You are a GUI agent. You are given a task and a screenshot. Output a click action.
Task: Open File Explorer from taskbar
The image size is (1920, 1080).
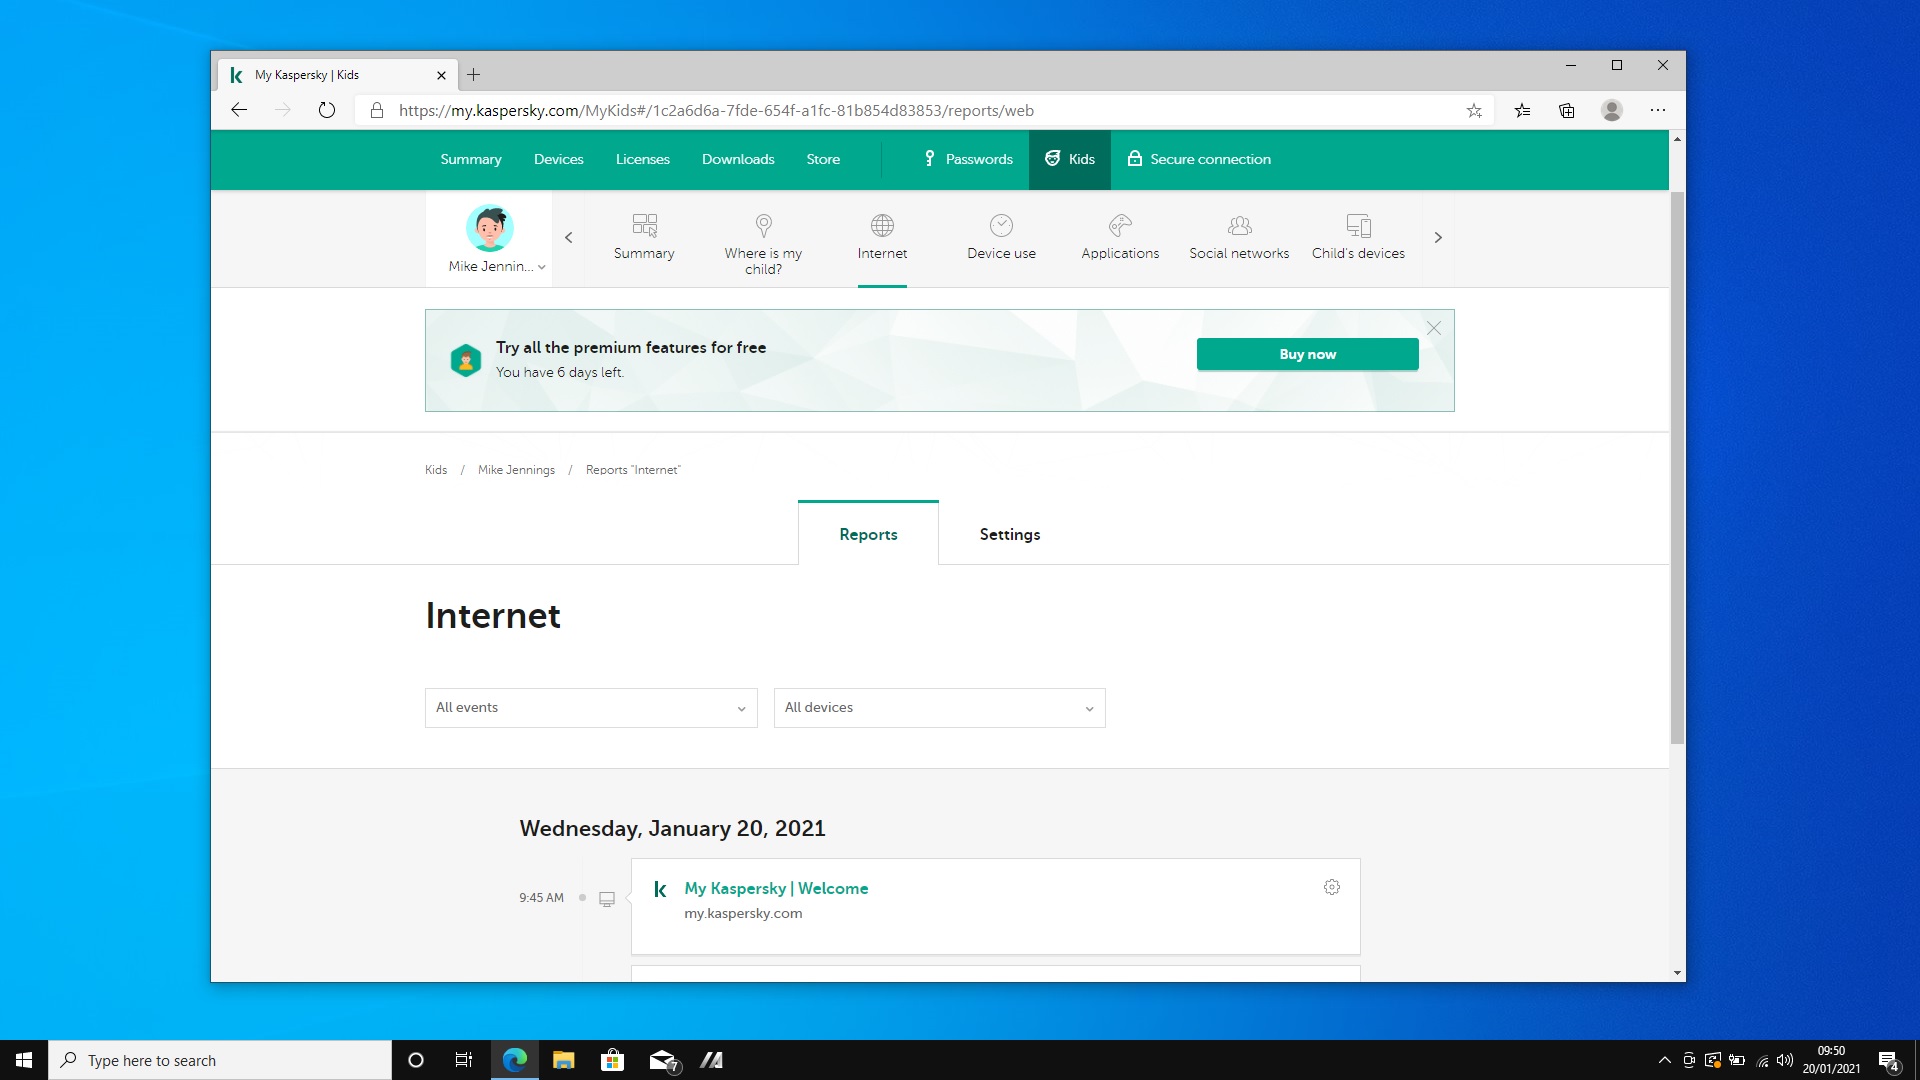point(564,1060)
